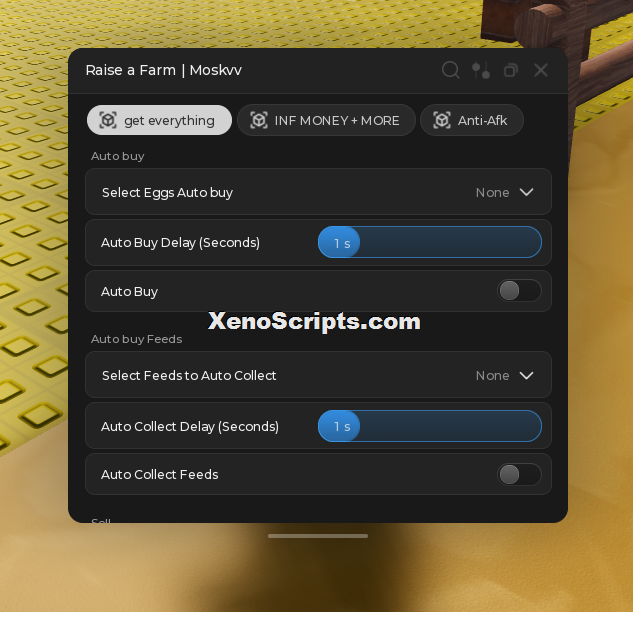The image size is (633, 642).
Task: Open the search magnifier in title bar
Action: click(x=450, y=70)
